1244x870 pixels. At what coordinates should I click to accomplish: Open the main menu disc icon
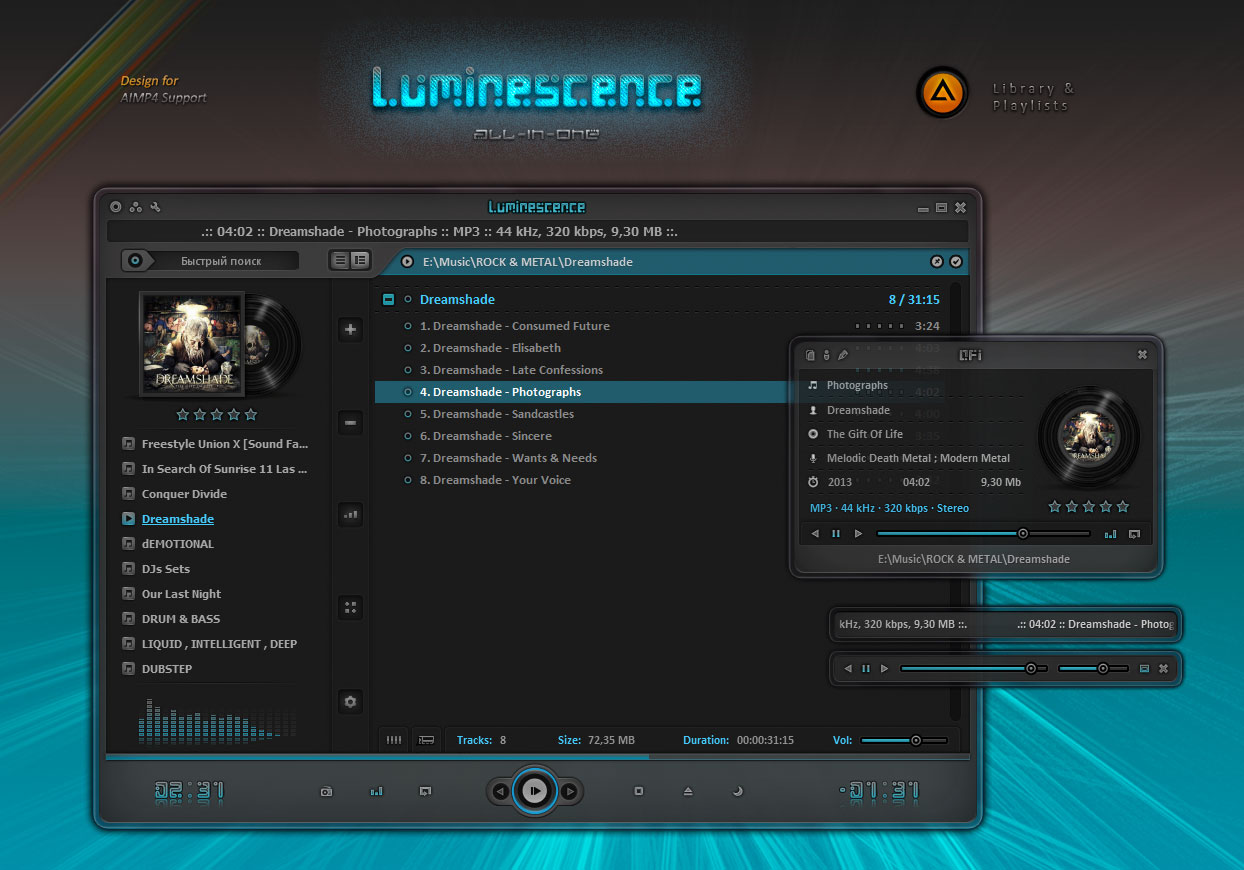point(116,207)
